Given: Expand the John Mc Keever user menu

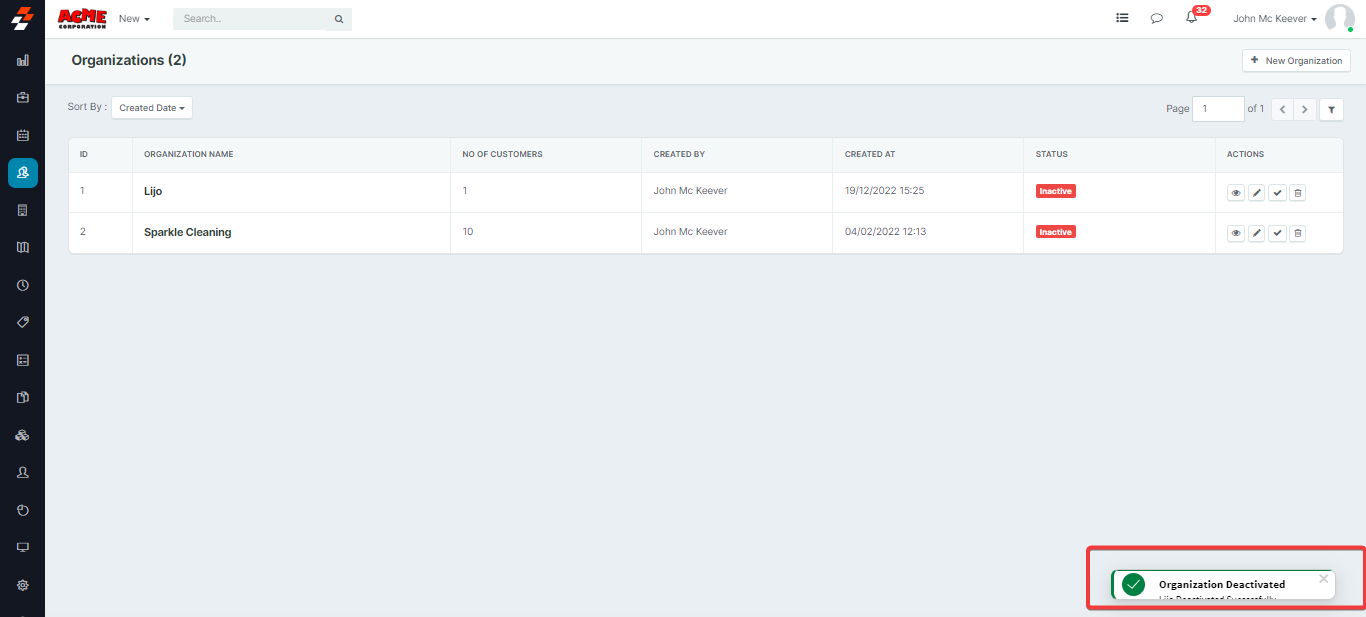Looking at the screenshot, I should 1275,19.
